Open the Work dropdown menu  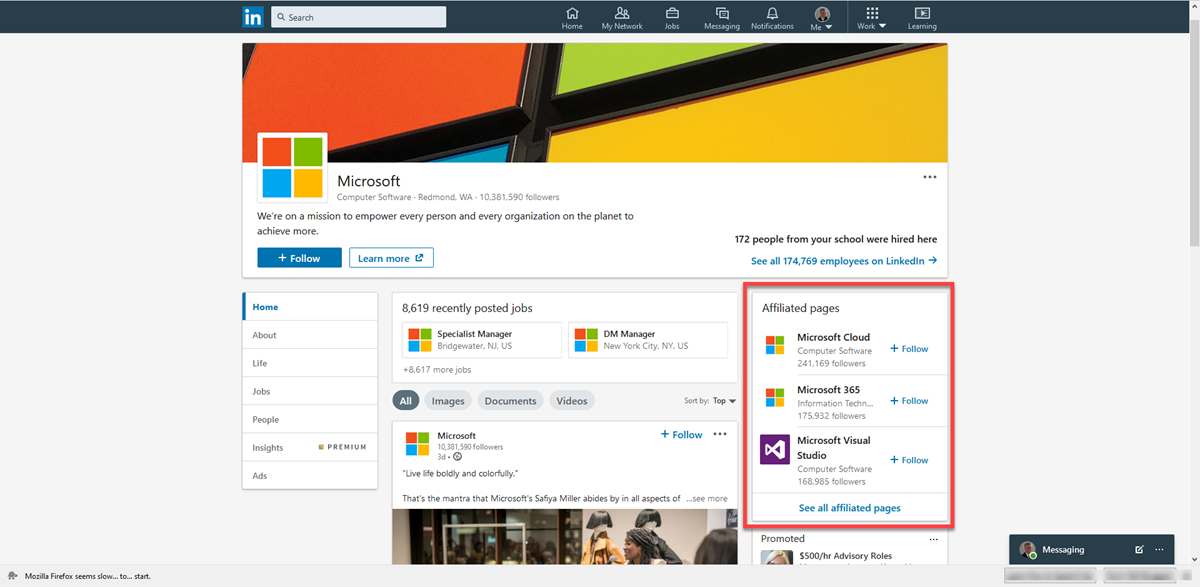coord(871,17)
